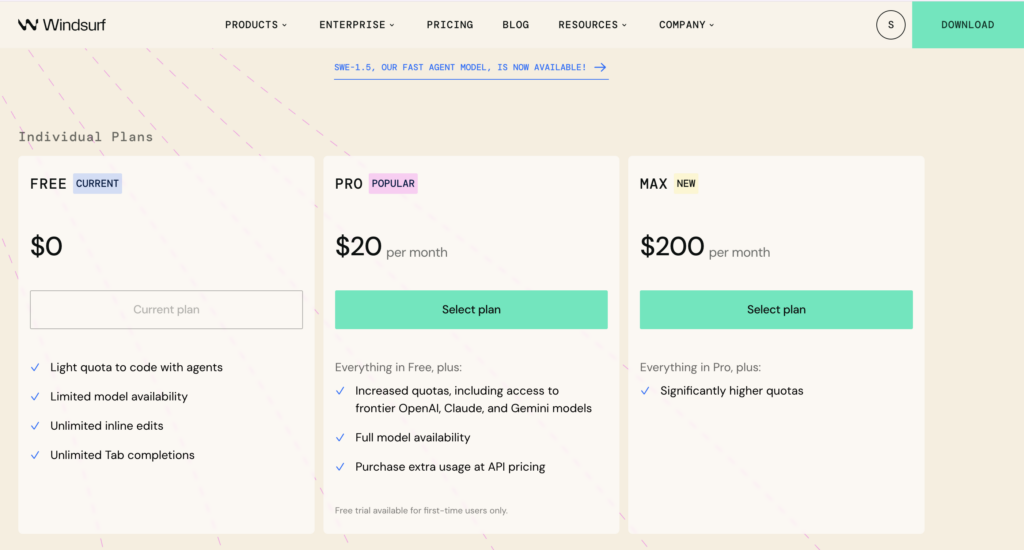
Task: Go to the Pricing page
Action: [450, 25]
